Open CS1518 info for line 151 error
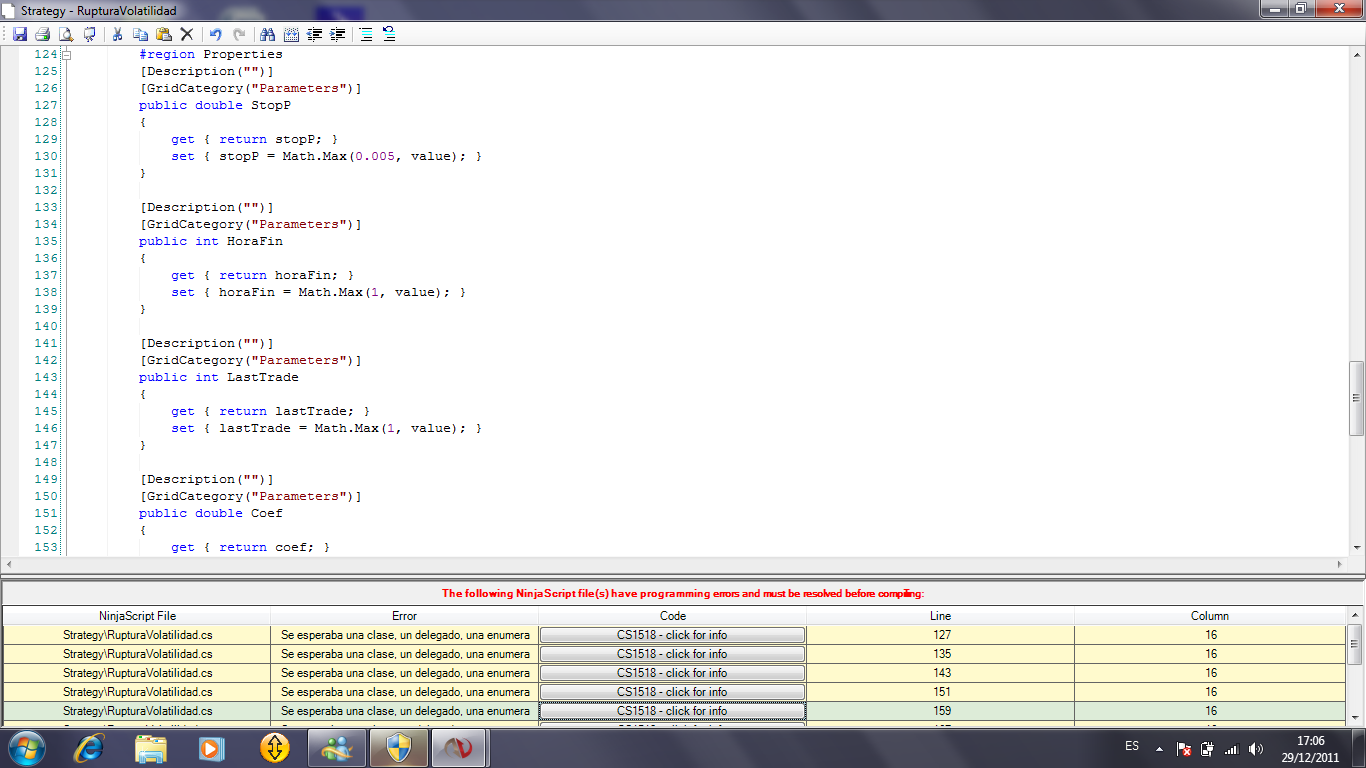Viewport: 1366px width, 768px height. (672, 692)
